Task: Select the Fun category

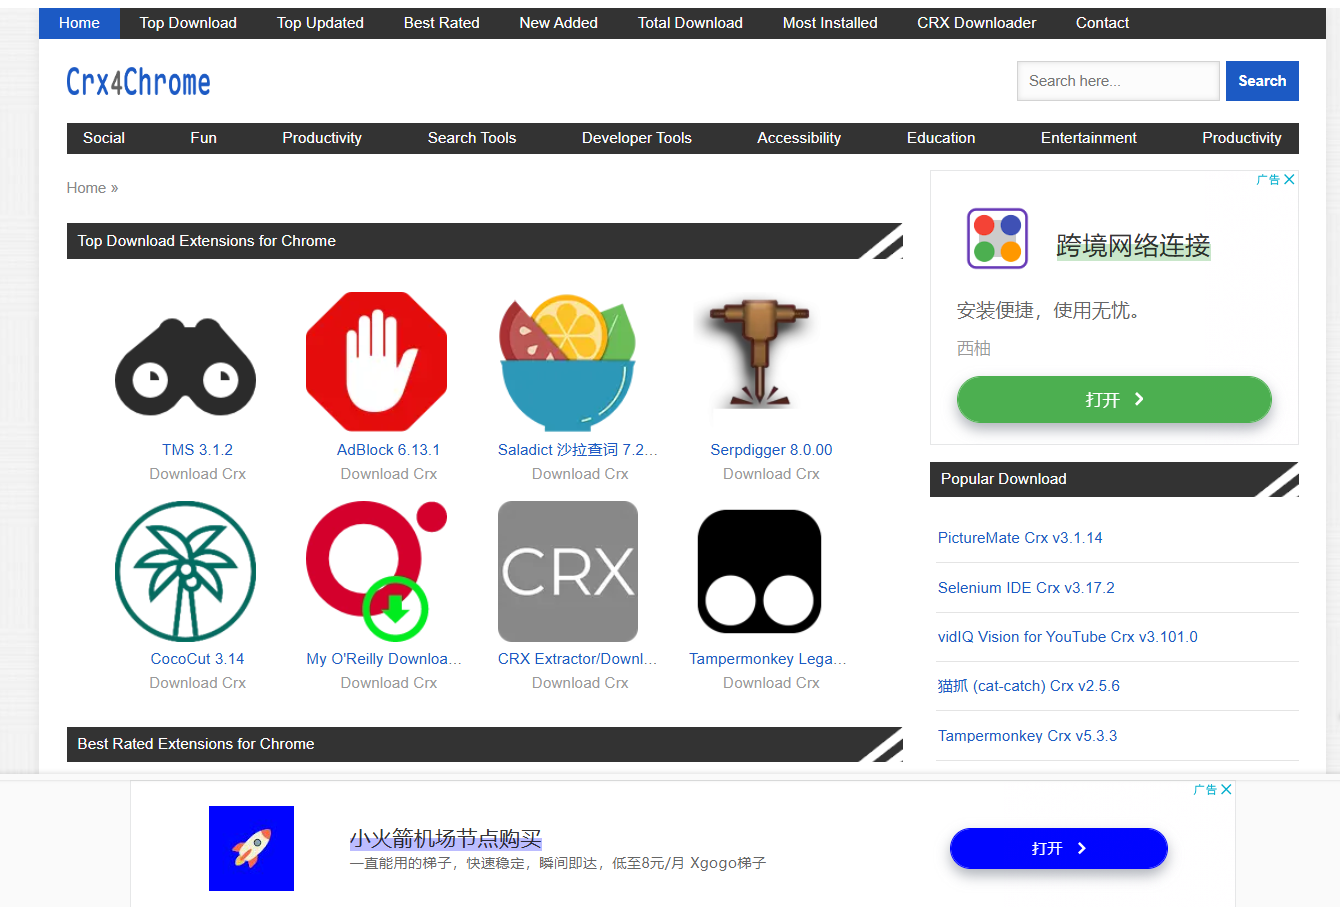Action: [203, 138]
